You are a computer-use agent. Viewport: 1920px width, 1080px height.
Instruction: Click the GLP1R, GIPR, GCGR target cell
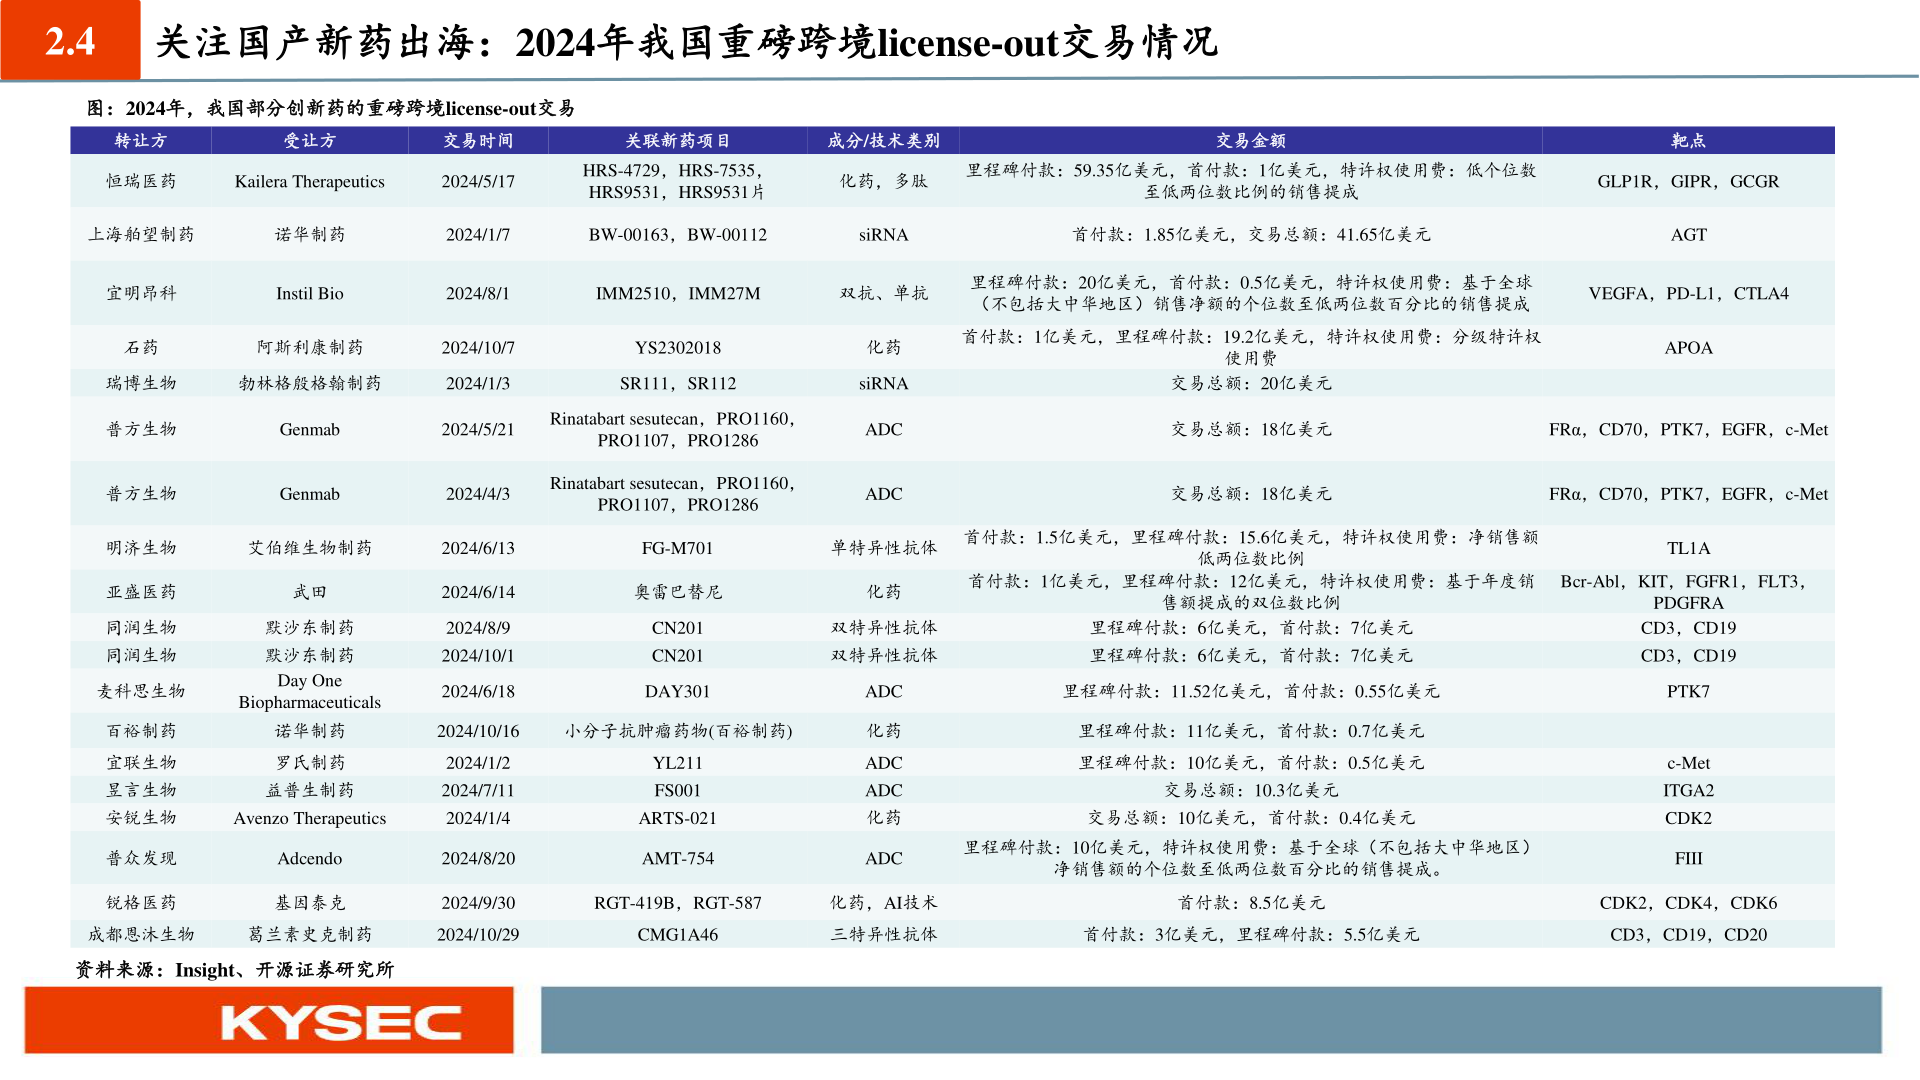pos(1688,181)
